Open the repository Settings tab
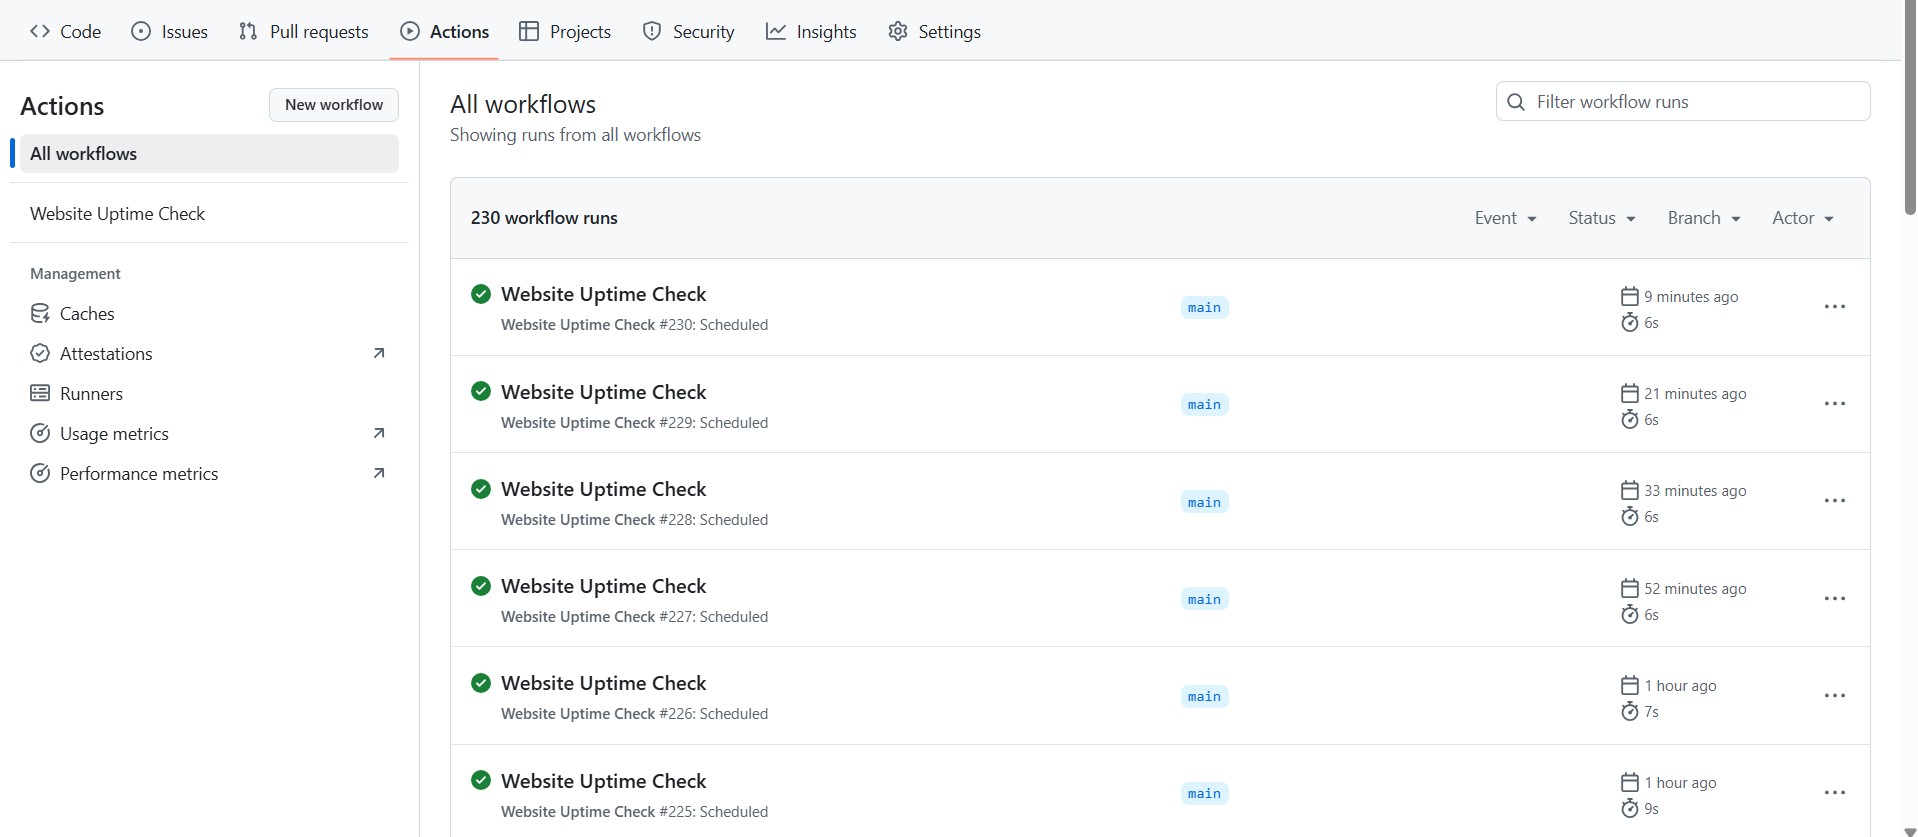The image size is (1918, 837). point(934,32)
